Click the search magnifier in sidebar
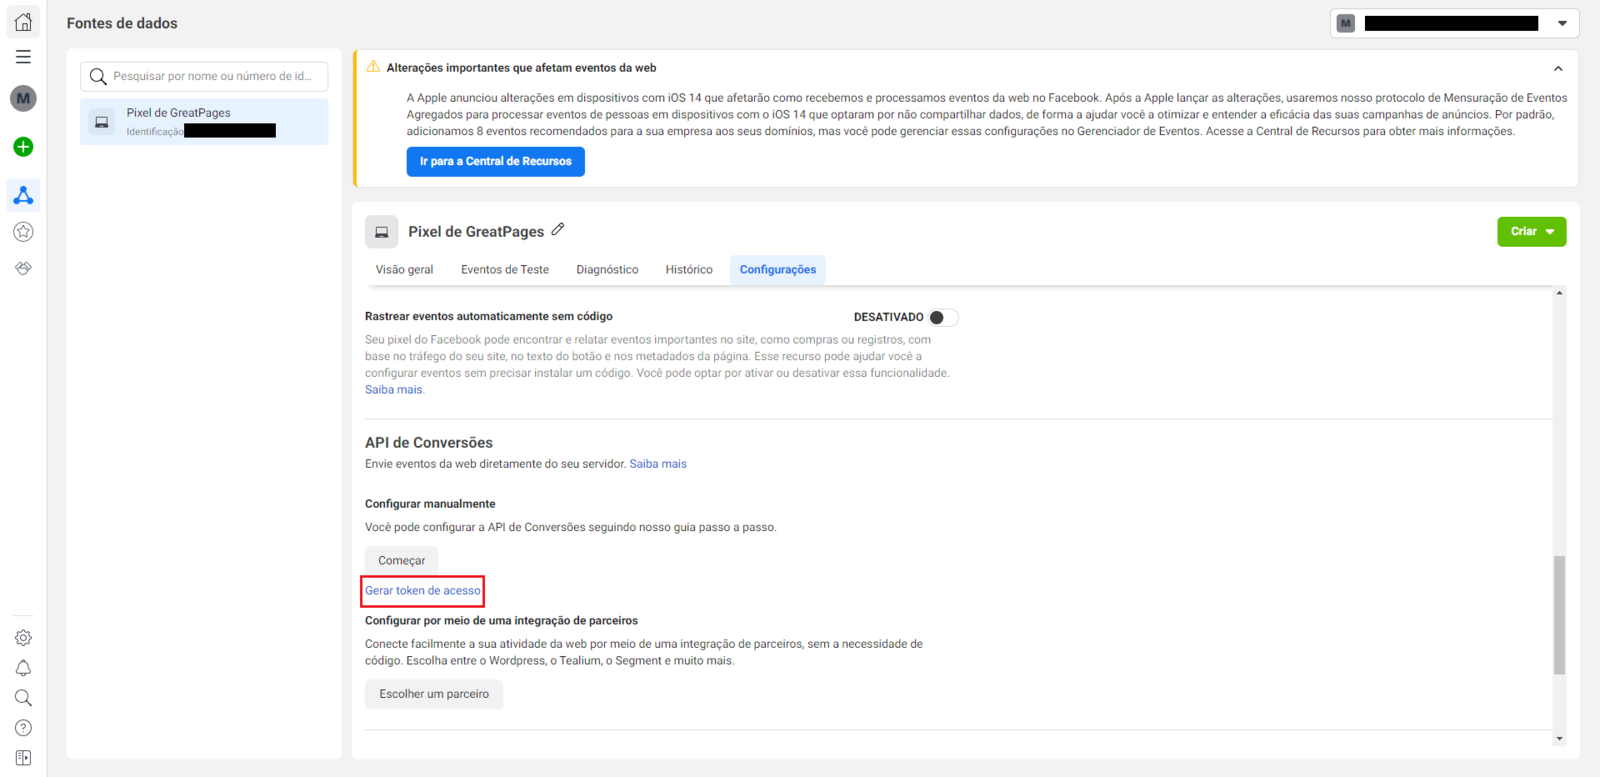Image resolution: width=1600 pixels, height=777 pixels. (x=23, y=698)
